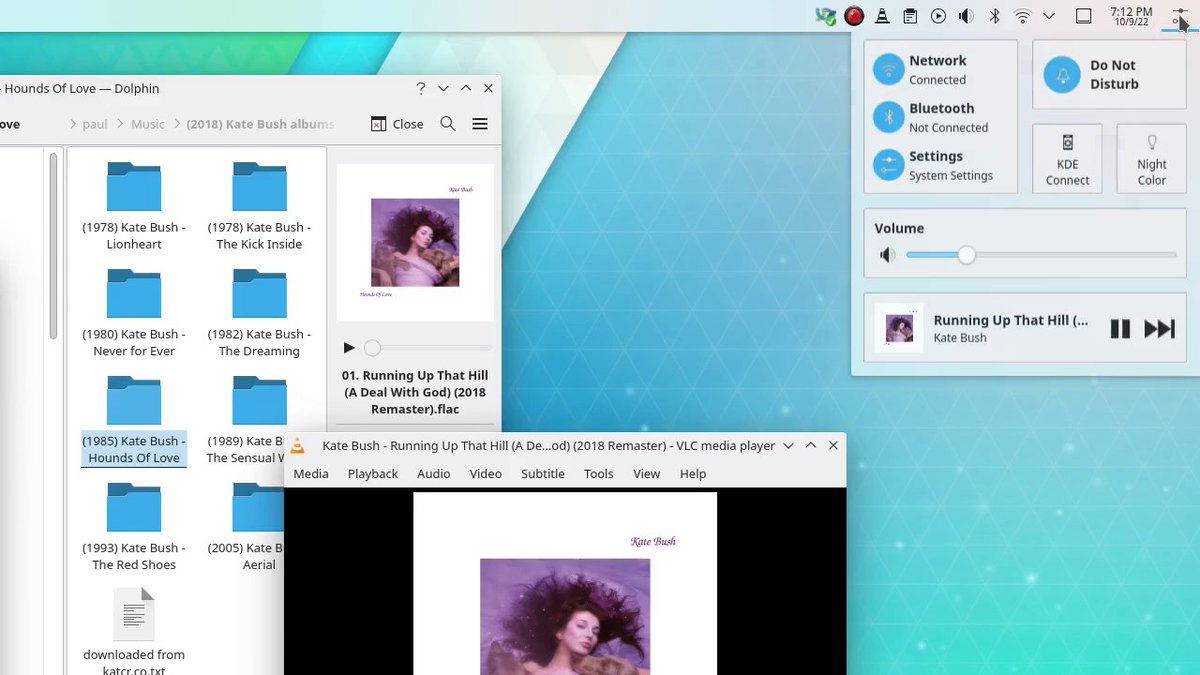
Task: Click the VLC cone icon in title bar
Action: pos(297,445)
